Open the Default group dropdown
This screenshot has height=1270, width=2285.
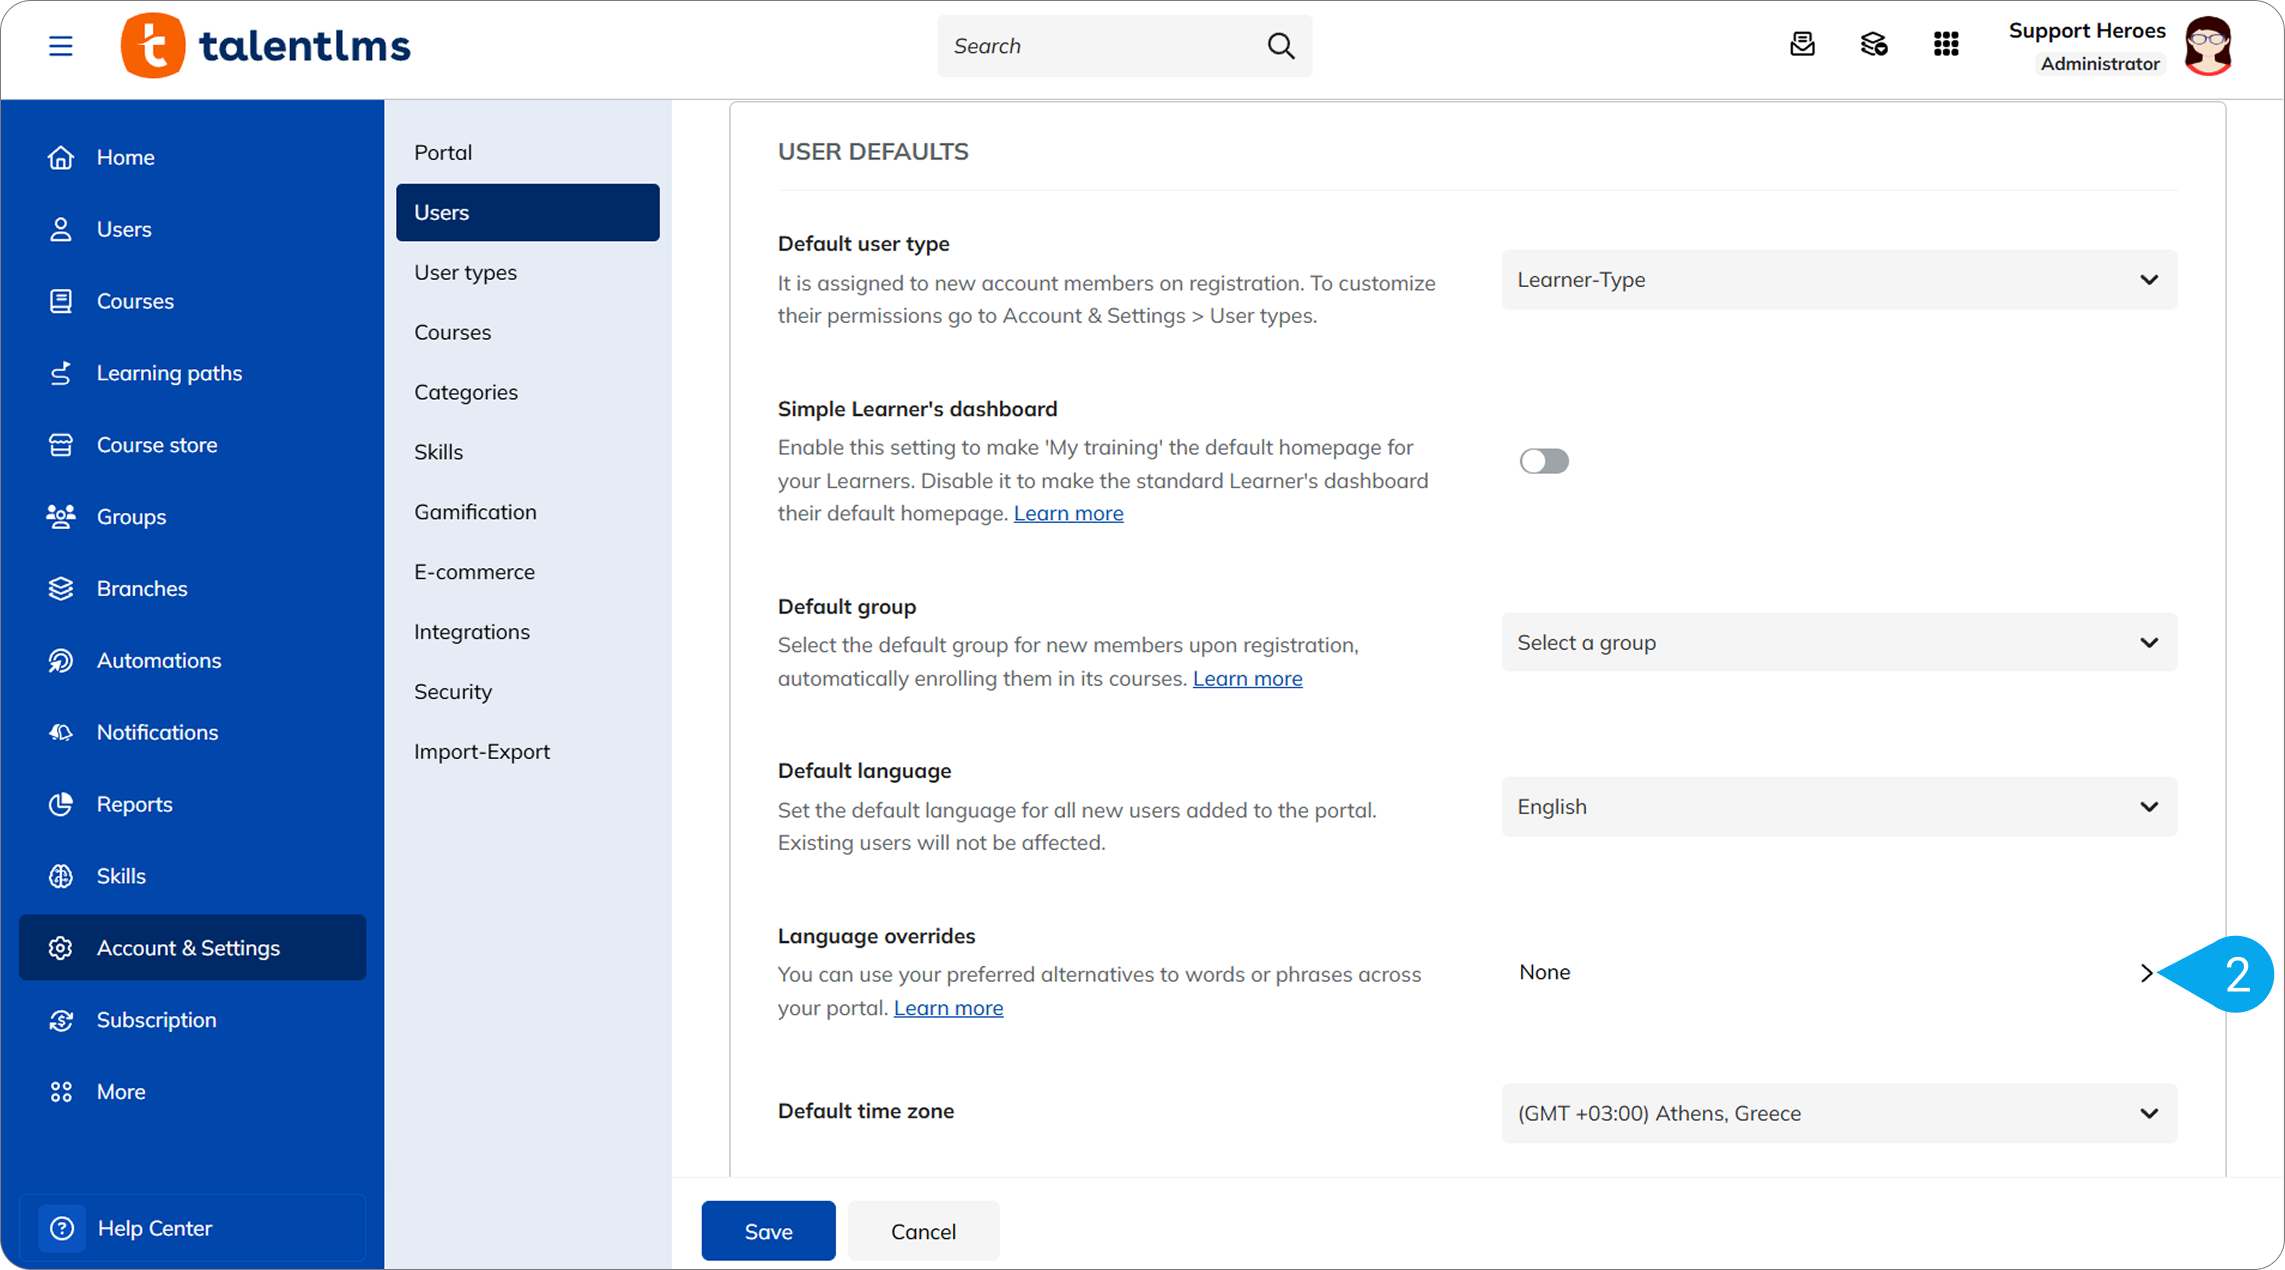pyautogui.click(x=1839, y=643)
